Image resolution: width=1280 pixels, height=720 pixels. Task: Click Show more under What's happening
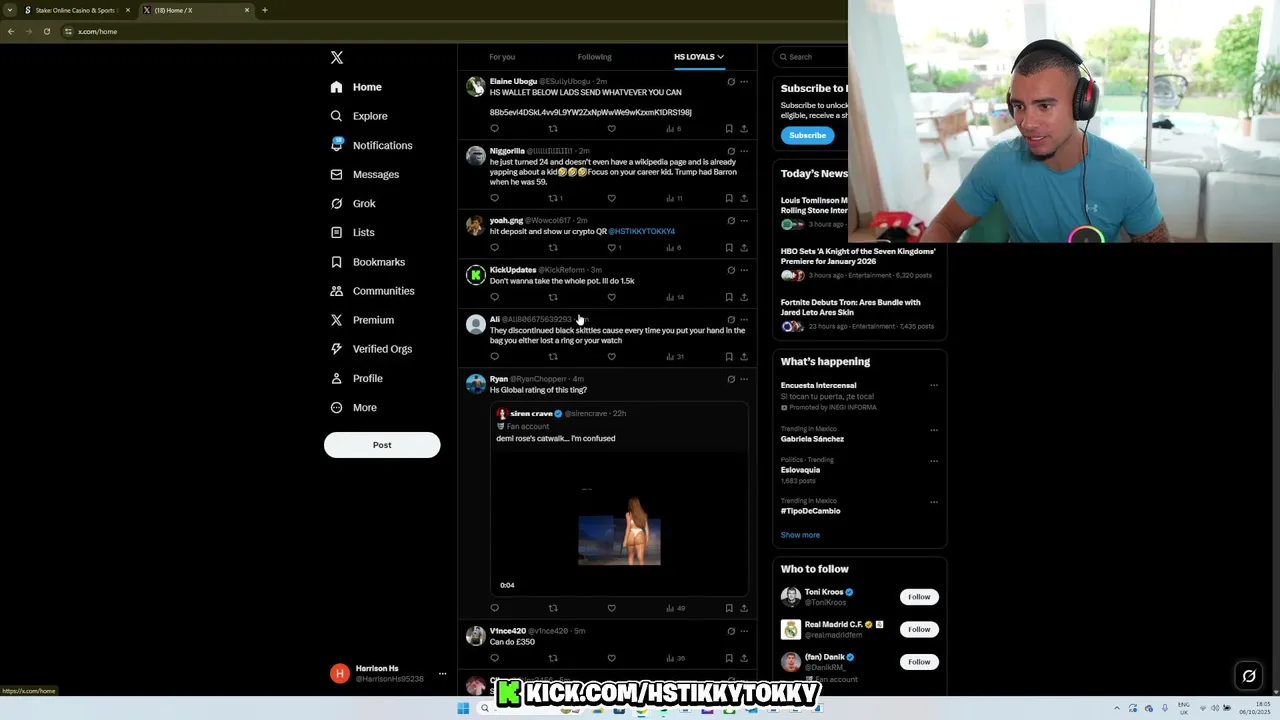click(x=800, y=535)
